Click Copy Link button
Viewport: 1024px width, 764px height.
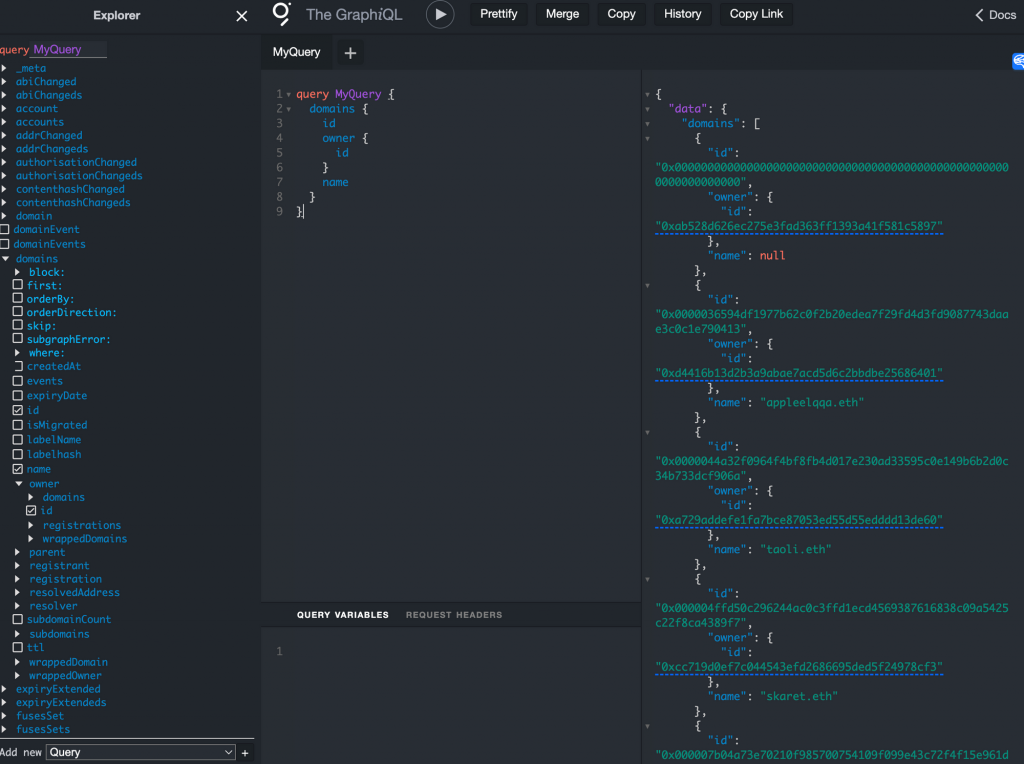[x=756, y=14]
